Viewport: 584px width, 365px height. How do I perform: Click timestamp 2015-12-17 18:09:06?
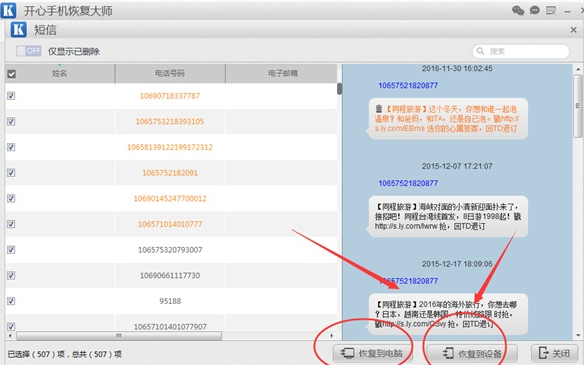(x=457, y=264)
